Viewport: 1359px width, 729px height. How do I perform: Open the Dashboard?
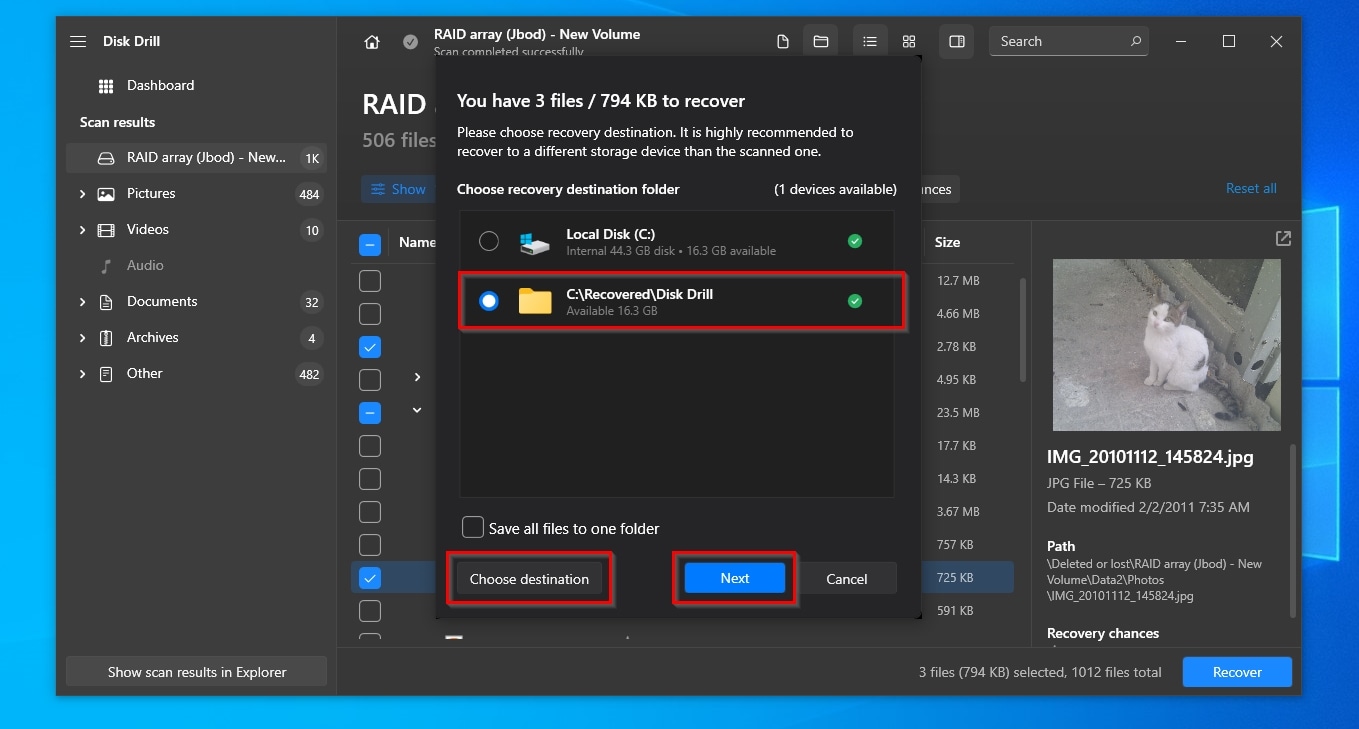[x=160, y=86]
